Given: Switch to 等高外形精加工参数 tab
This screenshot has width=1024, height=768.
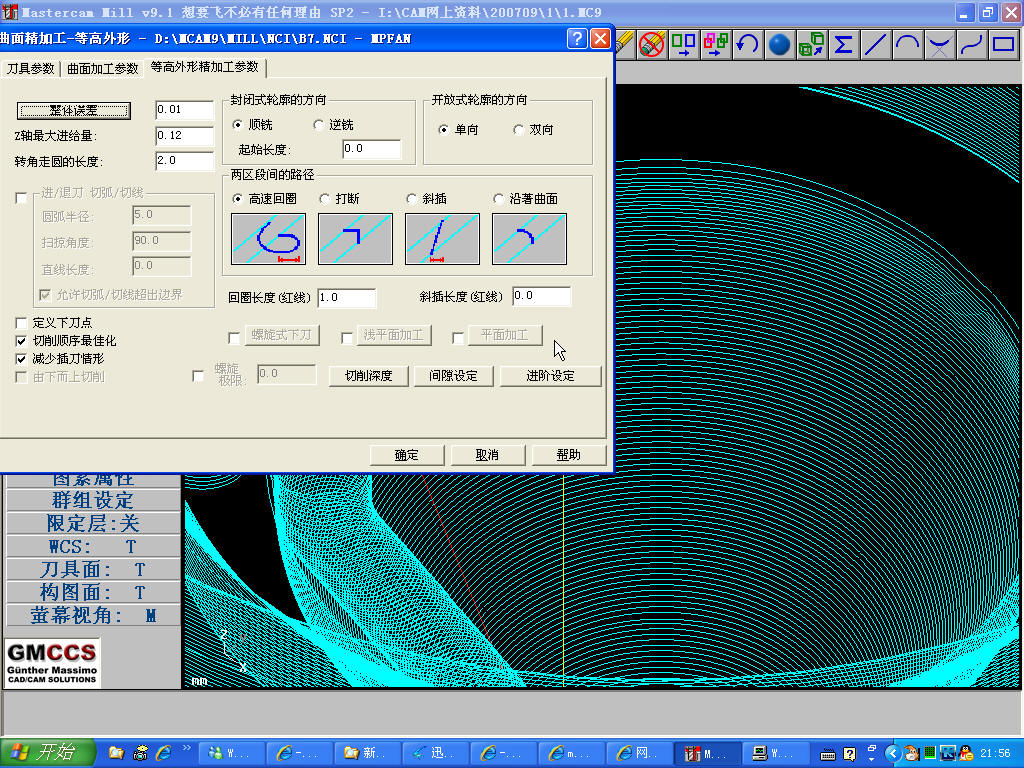Looking at the screenshot, I should pos(204,67).
